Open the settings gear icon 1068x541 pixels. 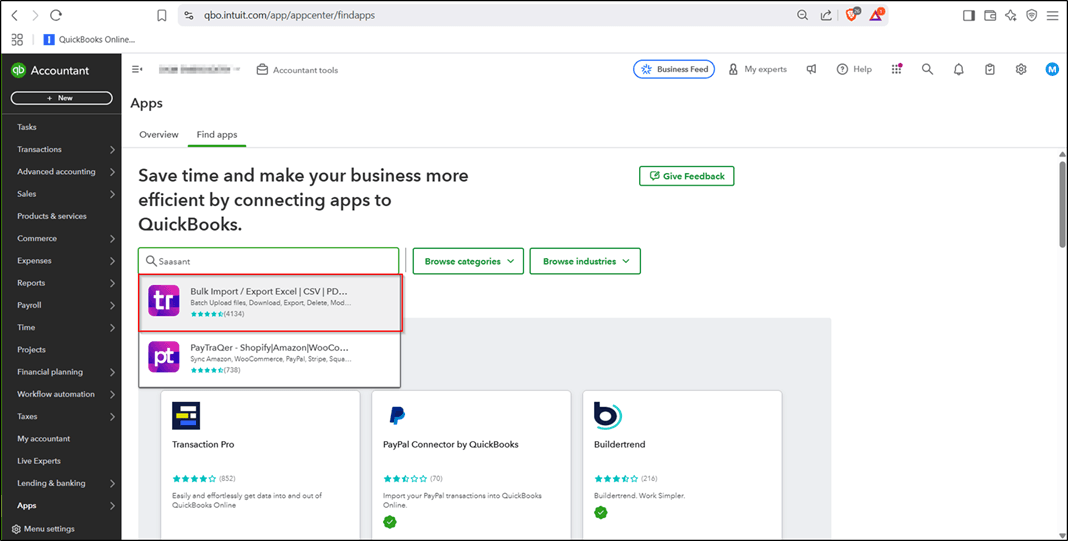(1021, 69)
